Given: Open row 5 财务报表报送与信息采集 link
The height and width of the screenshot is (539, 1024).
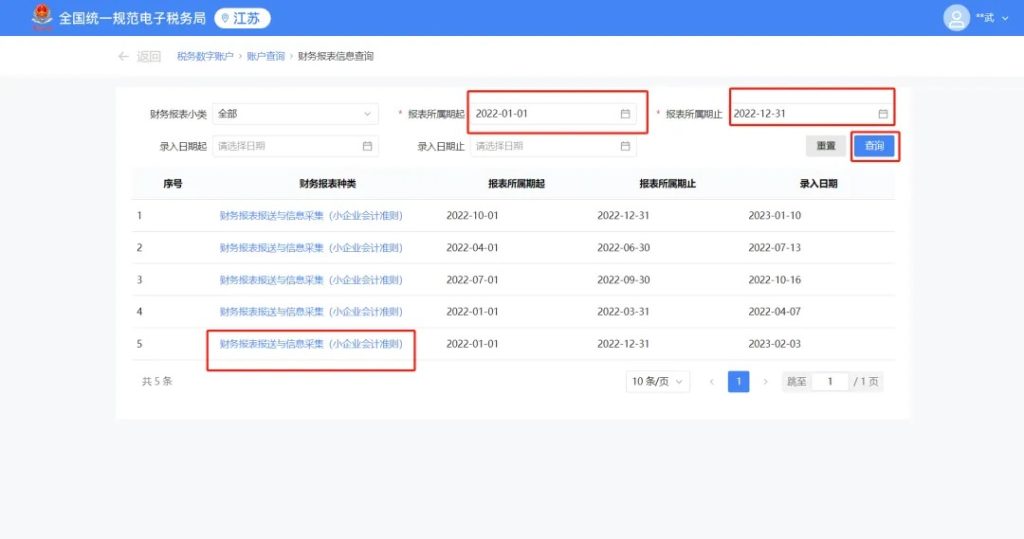Looking at the screenshot, I should click(311, 344).
